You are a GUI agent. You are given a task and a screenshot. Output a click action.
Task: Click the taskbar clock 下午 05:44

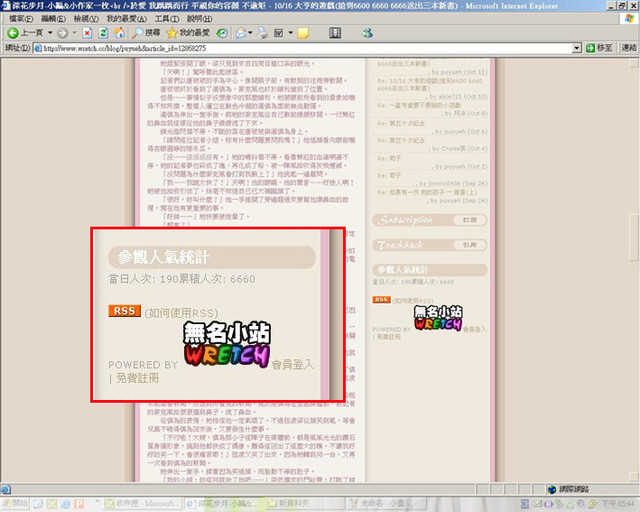click(x=618, y=504)
